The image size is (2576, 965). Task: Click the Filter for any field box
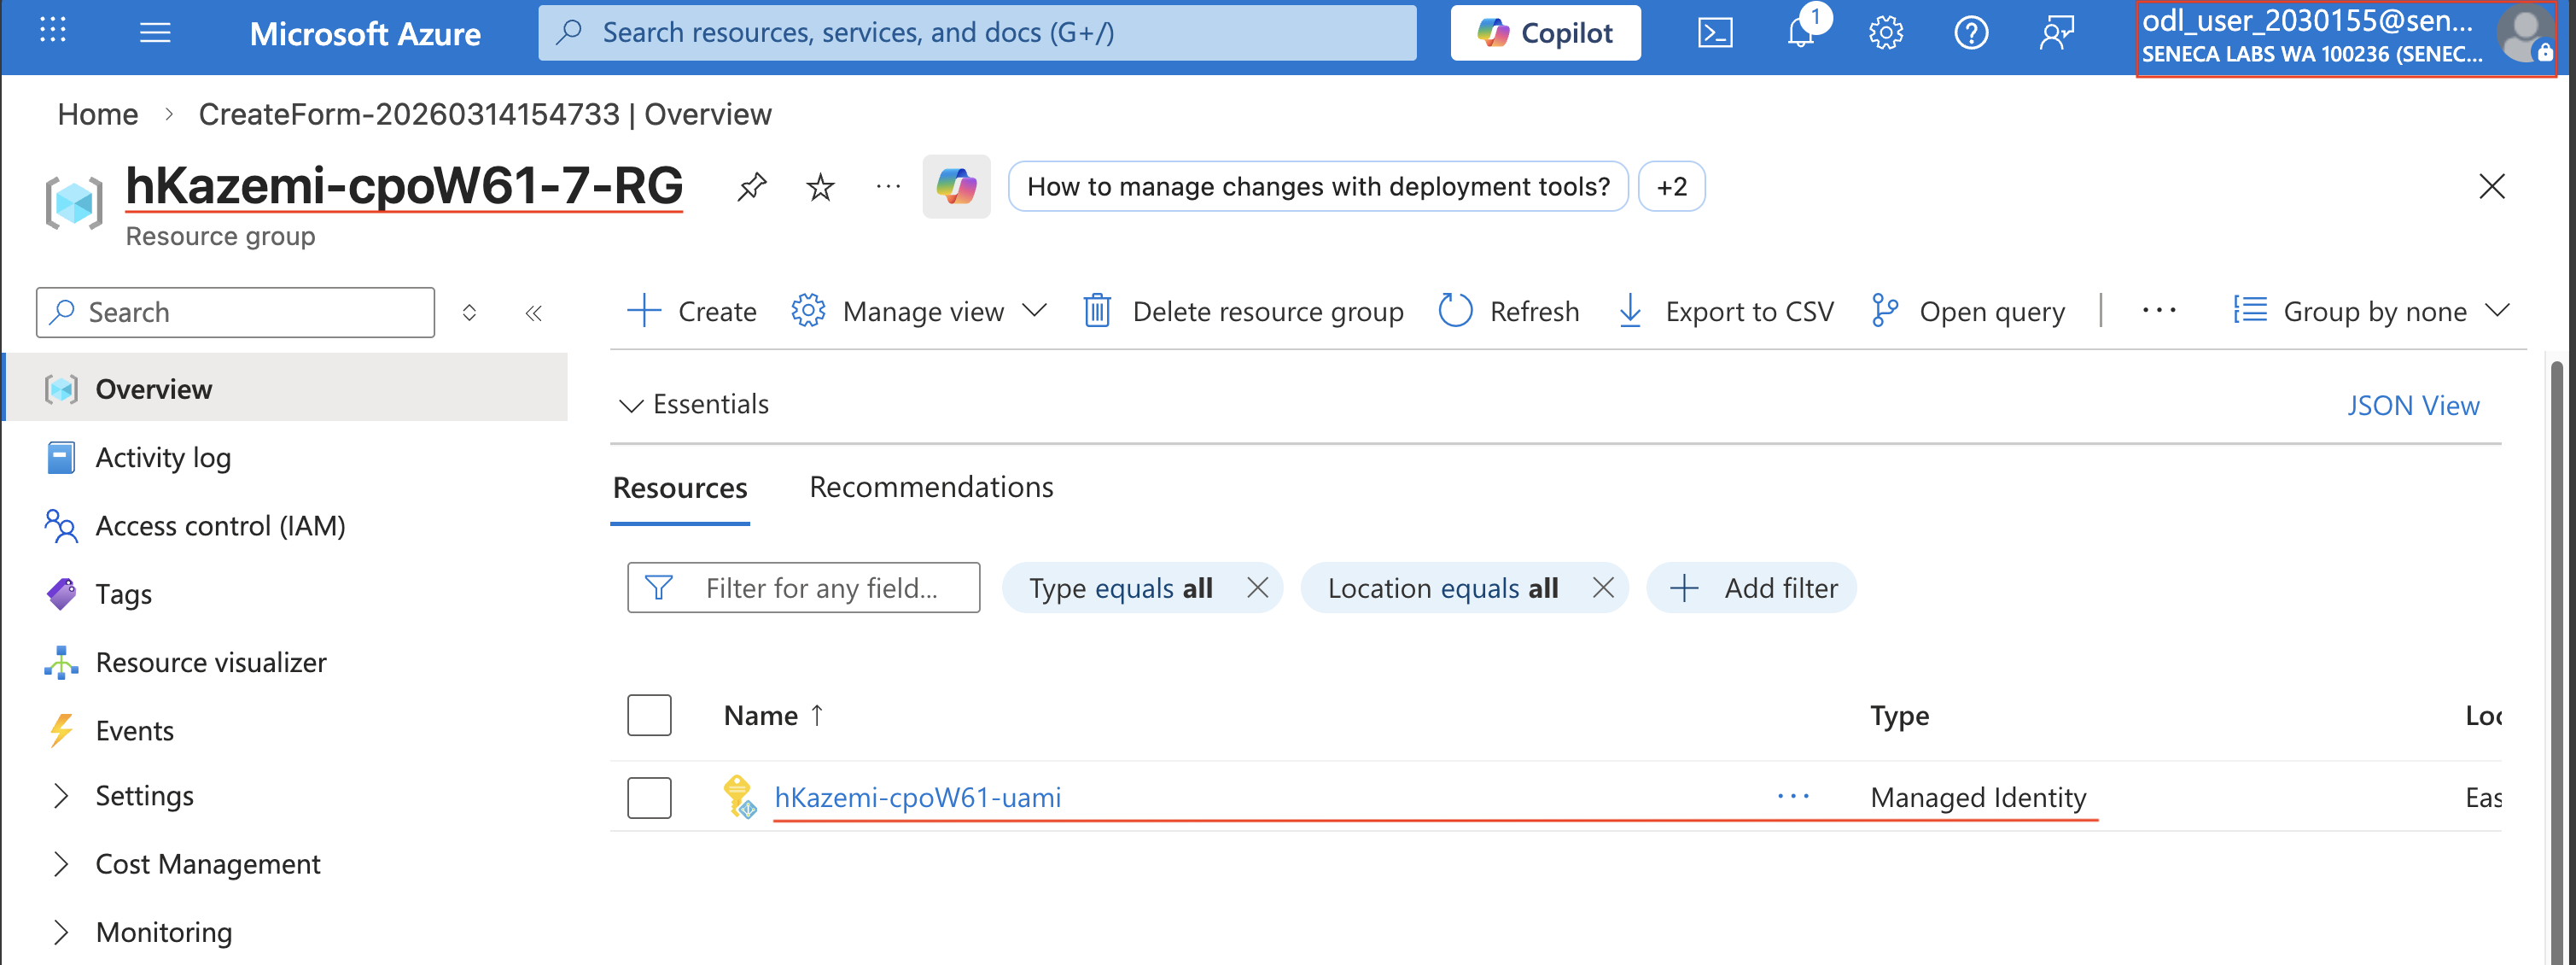tap(803, 588)
